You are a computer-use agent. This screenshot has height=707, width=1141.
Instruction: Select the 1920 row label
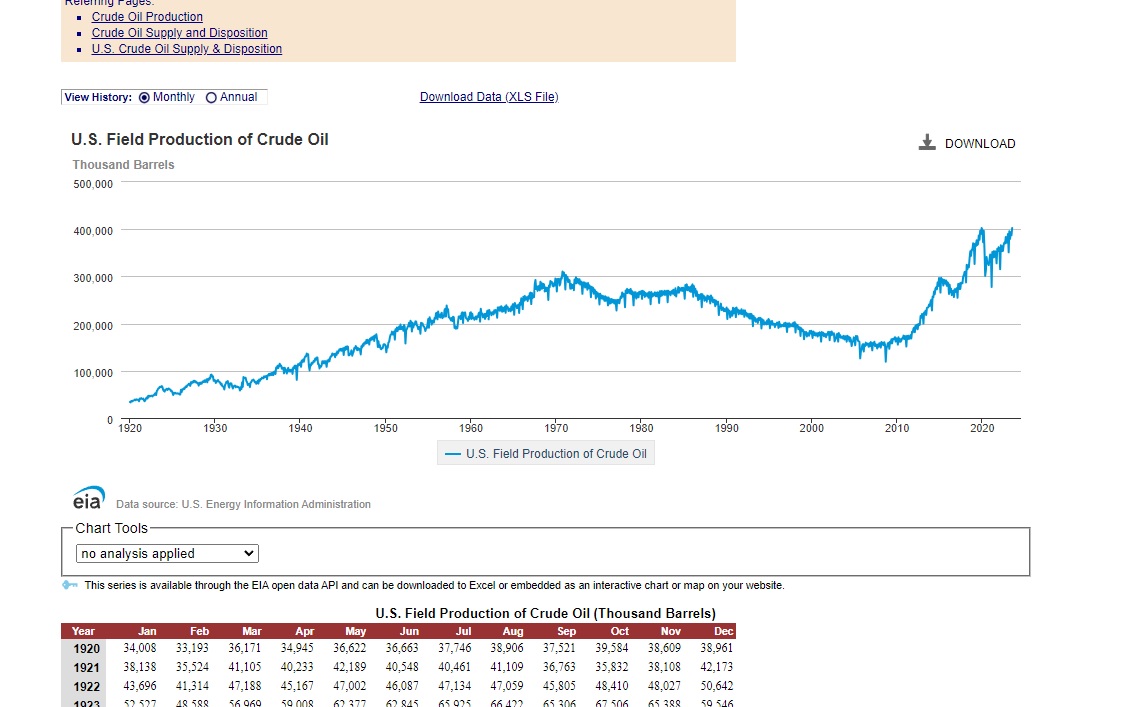pyautogui.click(x=85, y=648)
